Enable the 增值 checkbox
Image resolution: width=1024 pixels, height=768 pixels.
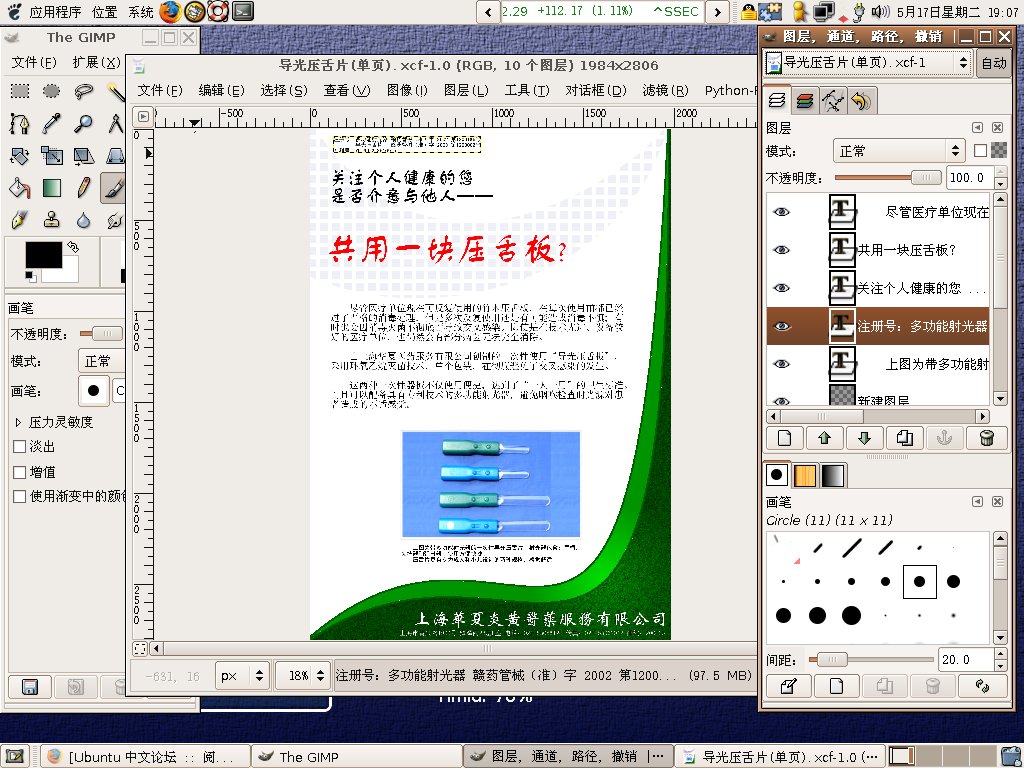[20, 472]
